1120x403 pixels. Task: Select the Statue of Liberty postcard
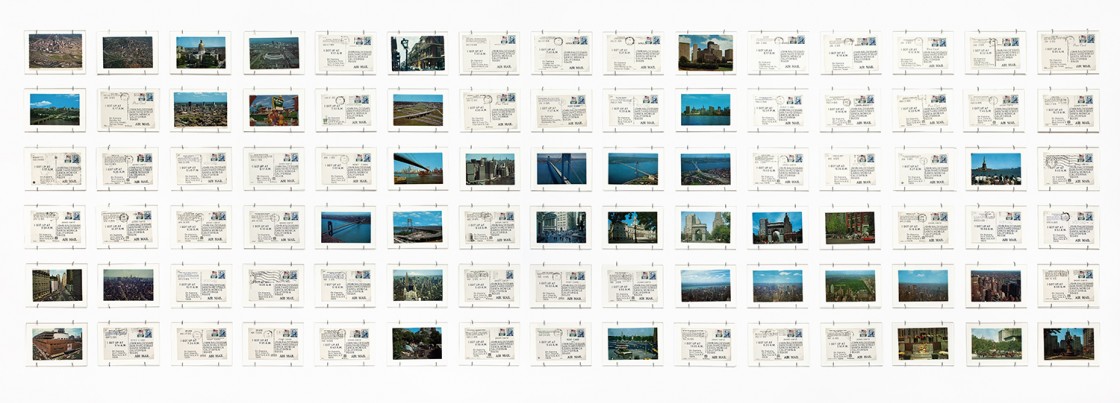coord(996,169)
